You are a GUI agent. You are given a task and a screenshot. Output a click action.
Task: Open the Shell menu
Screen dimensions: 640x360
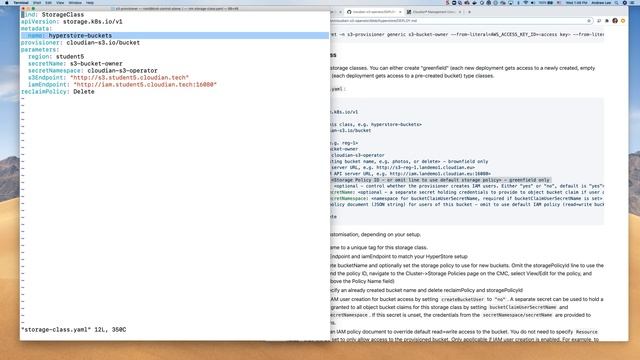pyautogui.click(x=37, y=2)
